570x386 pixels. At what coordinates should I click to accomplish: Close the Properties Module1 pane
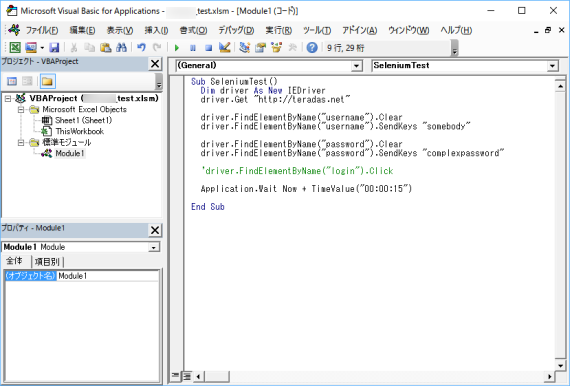[x=155, y=230]
